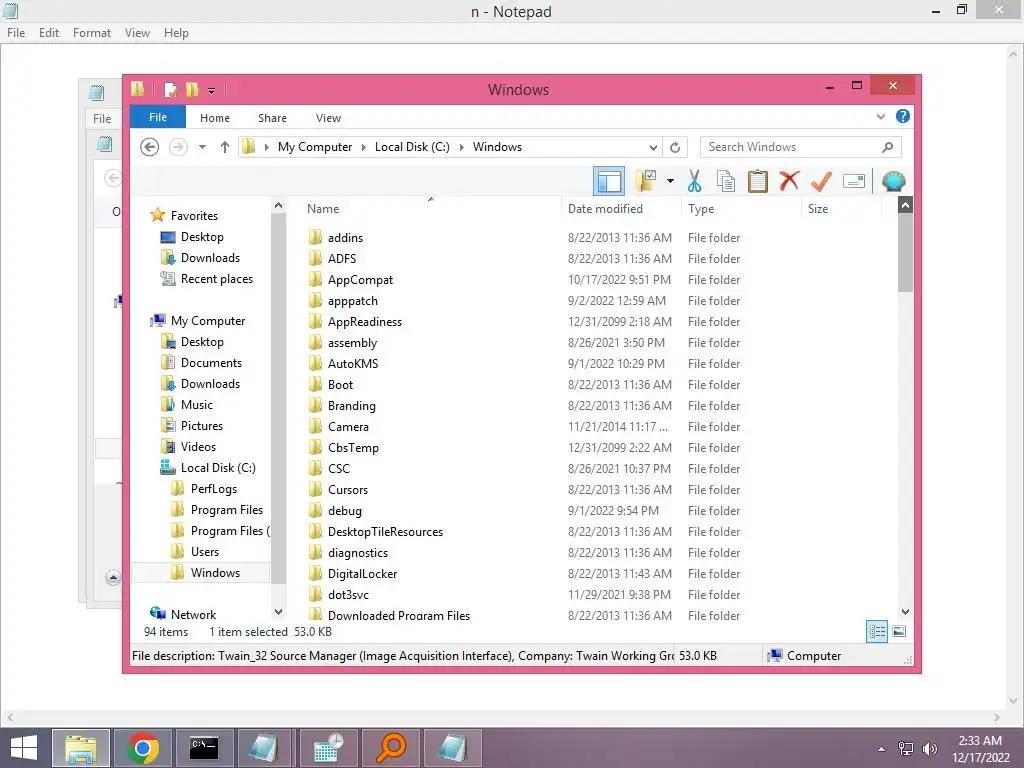Viewport: 1024px width, 768px height.
Task: Click the orange checkmark Properties icon
Action: 821,181
